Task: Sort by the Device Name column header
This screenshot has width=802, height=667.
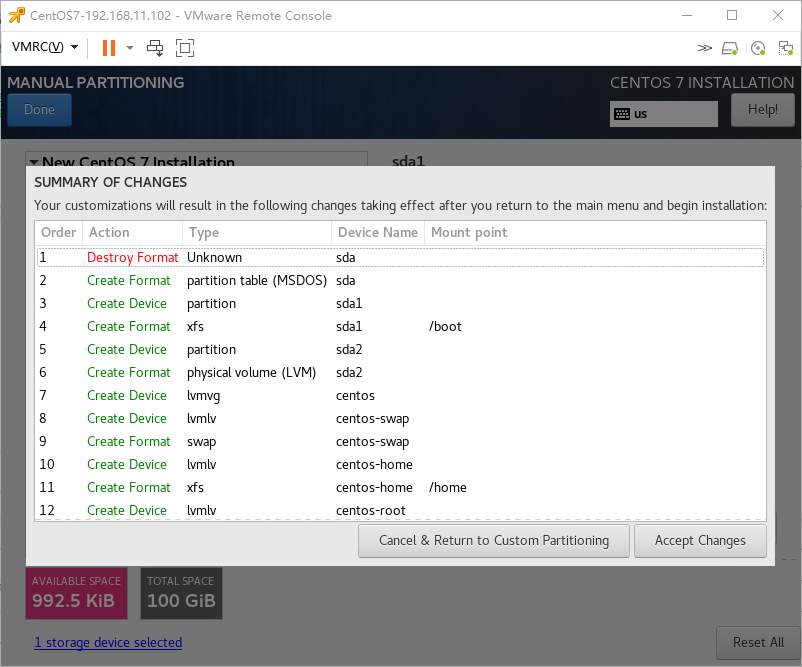Action: [378, 233]
